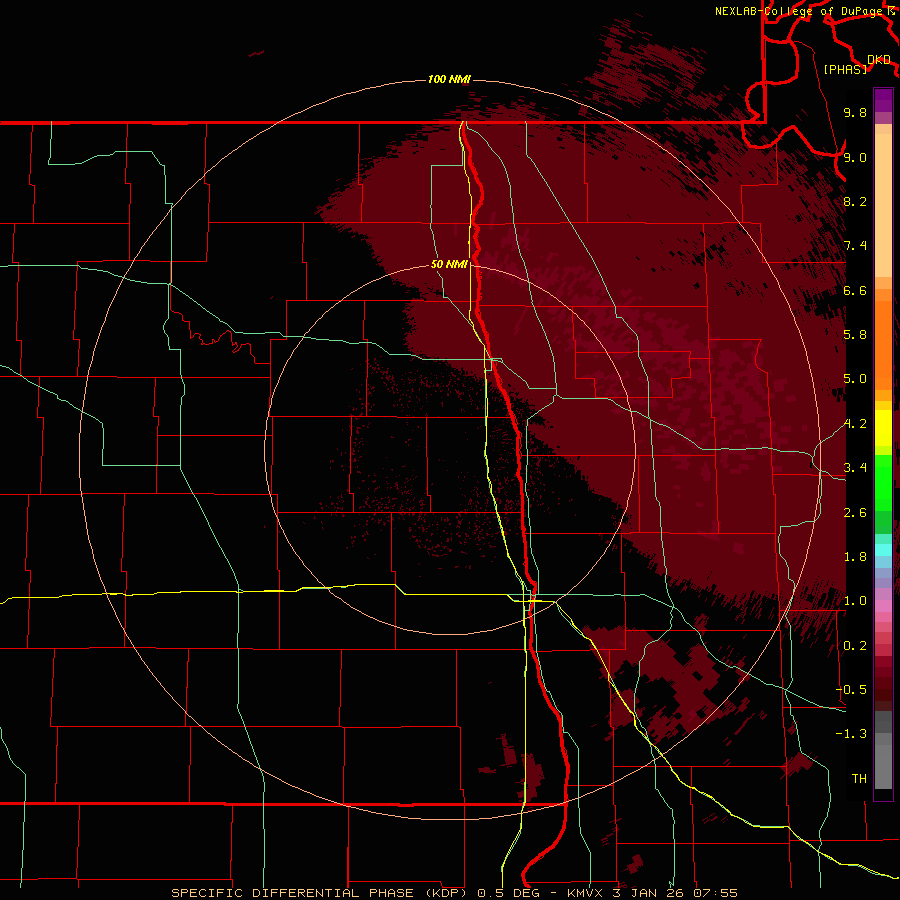
Task: Click the 1.8 legend value
Action: [855, 557]
